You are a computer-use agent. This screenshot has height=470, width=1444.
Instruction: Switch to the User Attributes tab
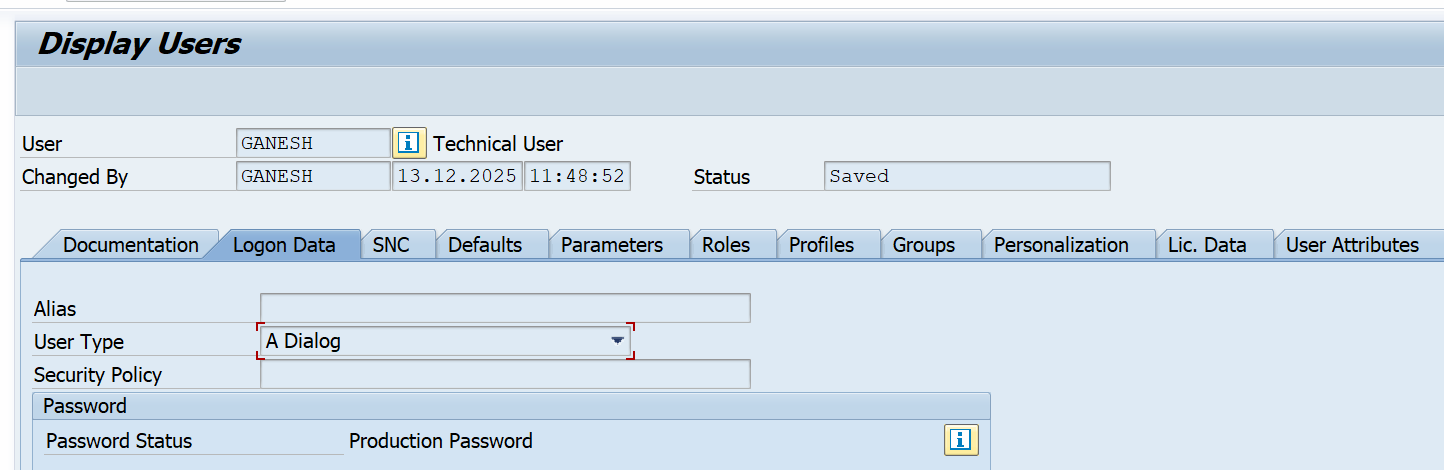tap(1352, 245)
